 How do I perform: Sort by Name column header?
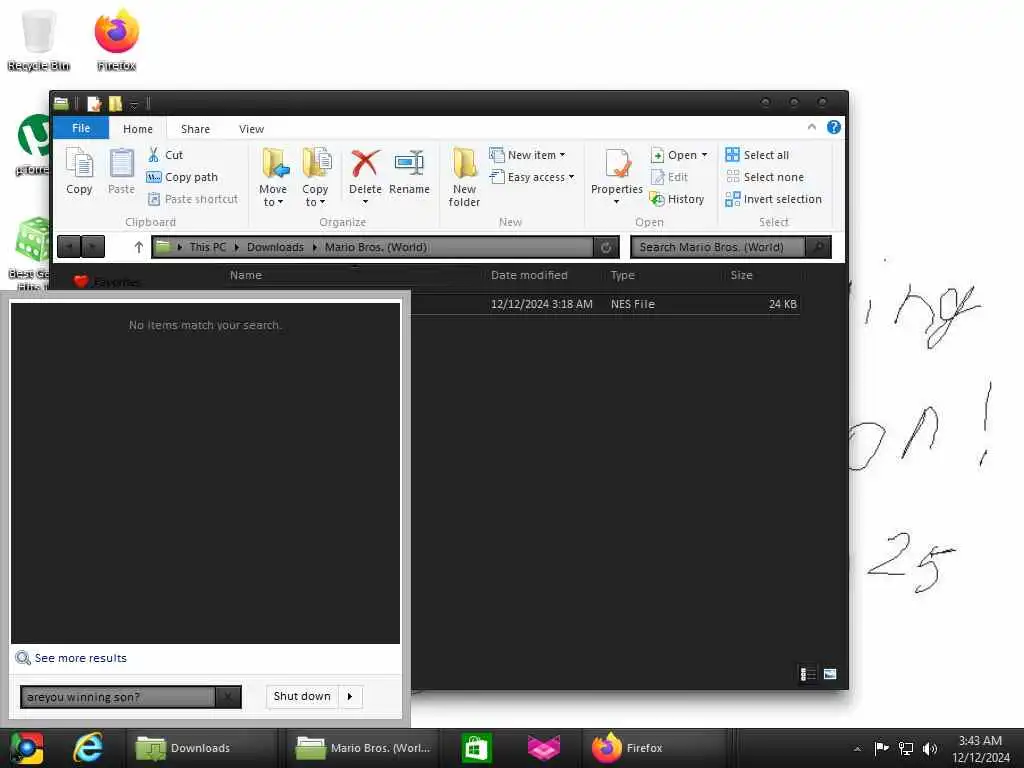pos(246,275)
